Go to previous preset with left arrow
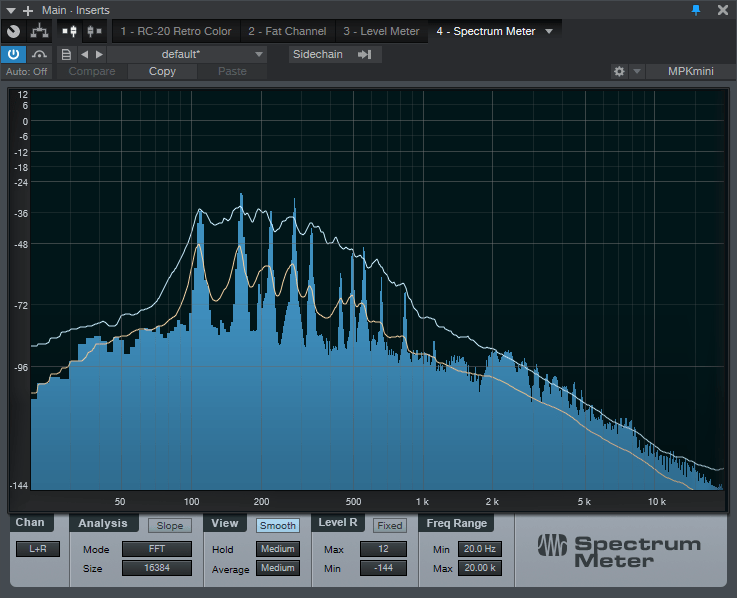The height and width of the screenshot is (598, 737). 84,54
